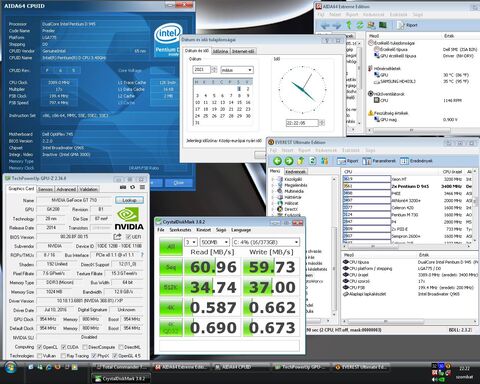Click the green back arrow in EVEREST toolbar
Image resolution: width=480 pixels, height=384 pixels.
[x=277, y=161]
